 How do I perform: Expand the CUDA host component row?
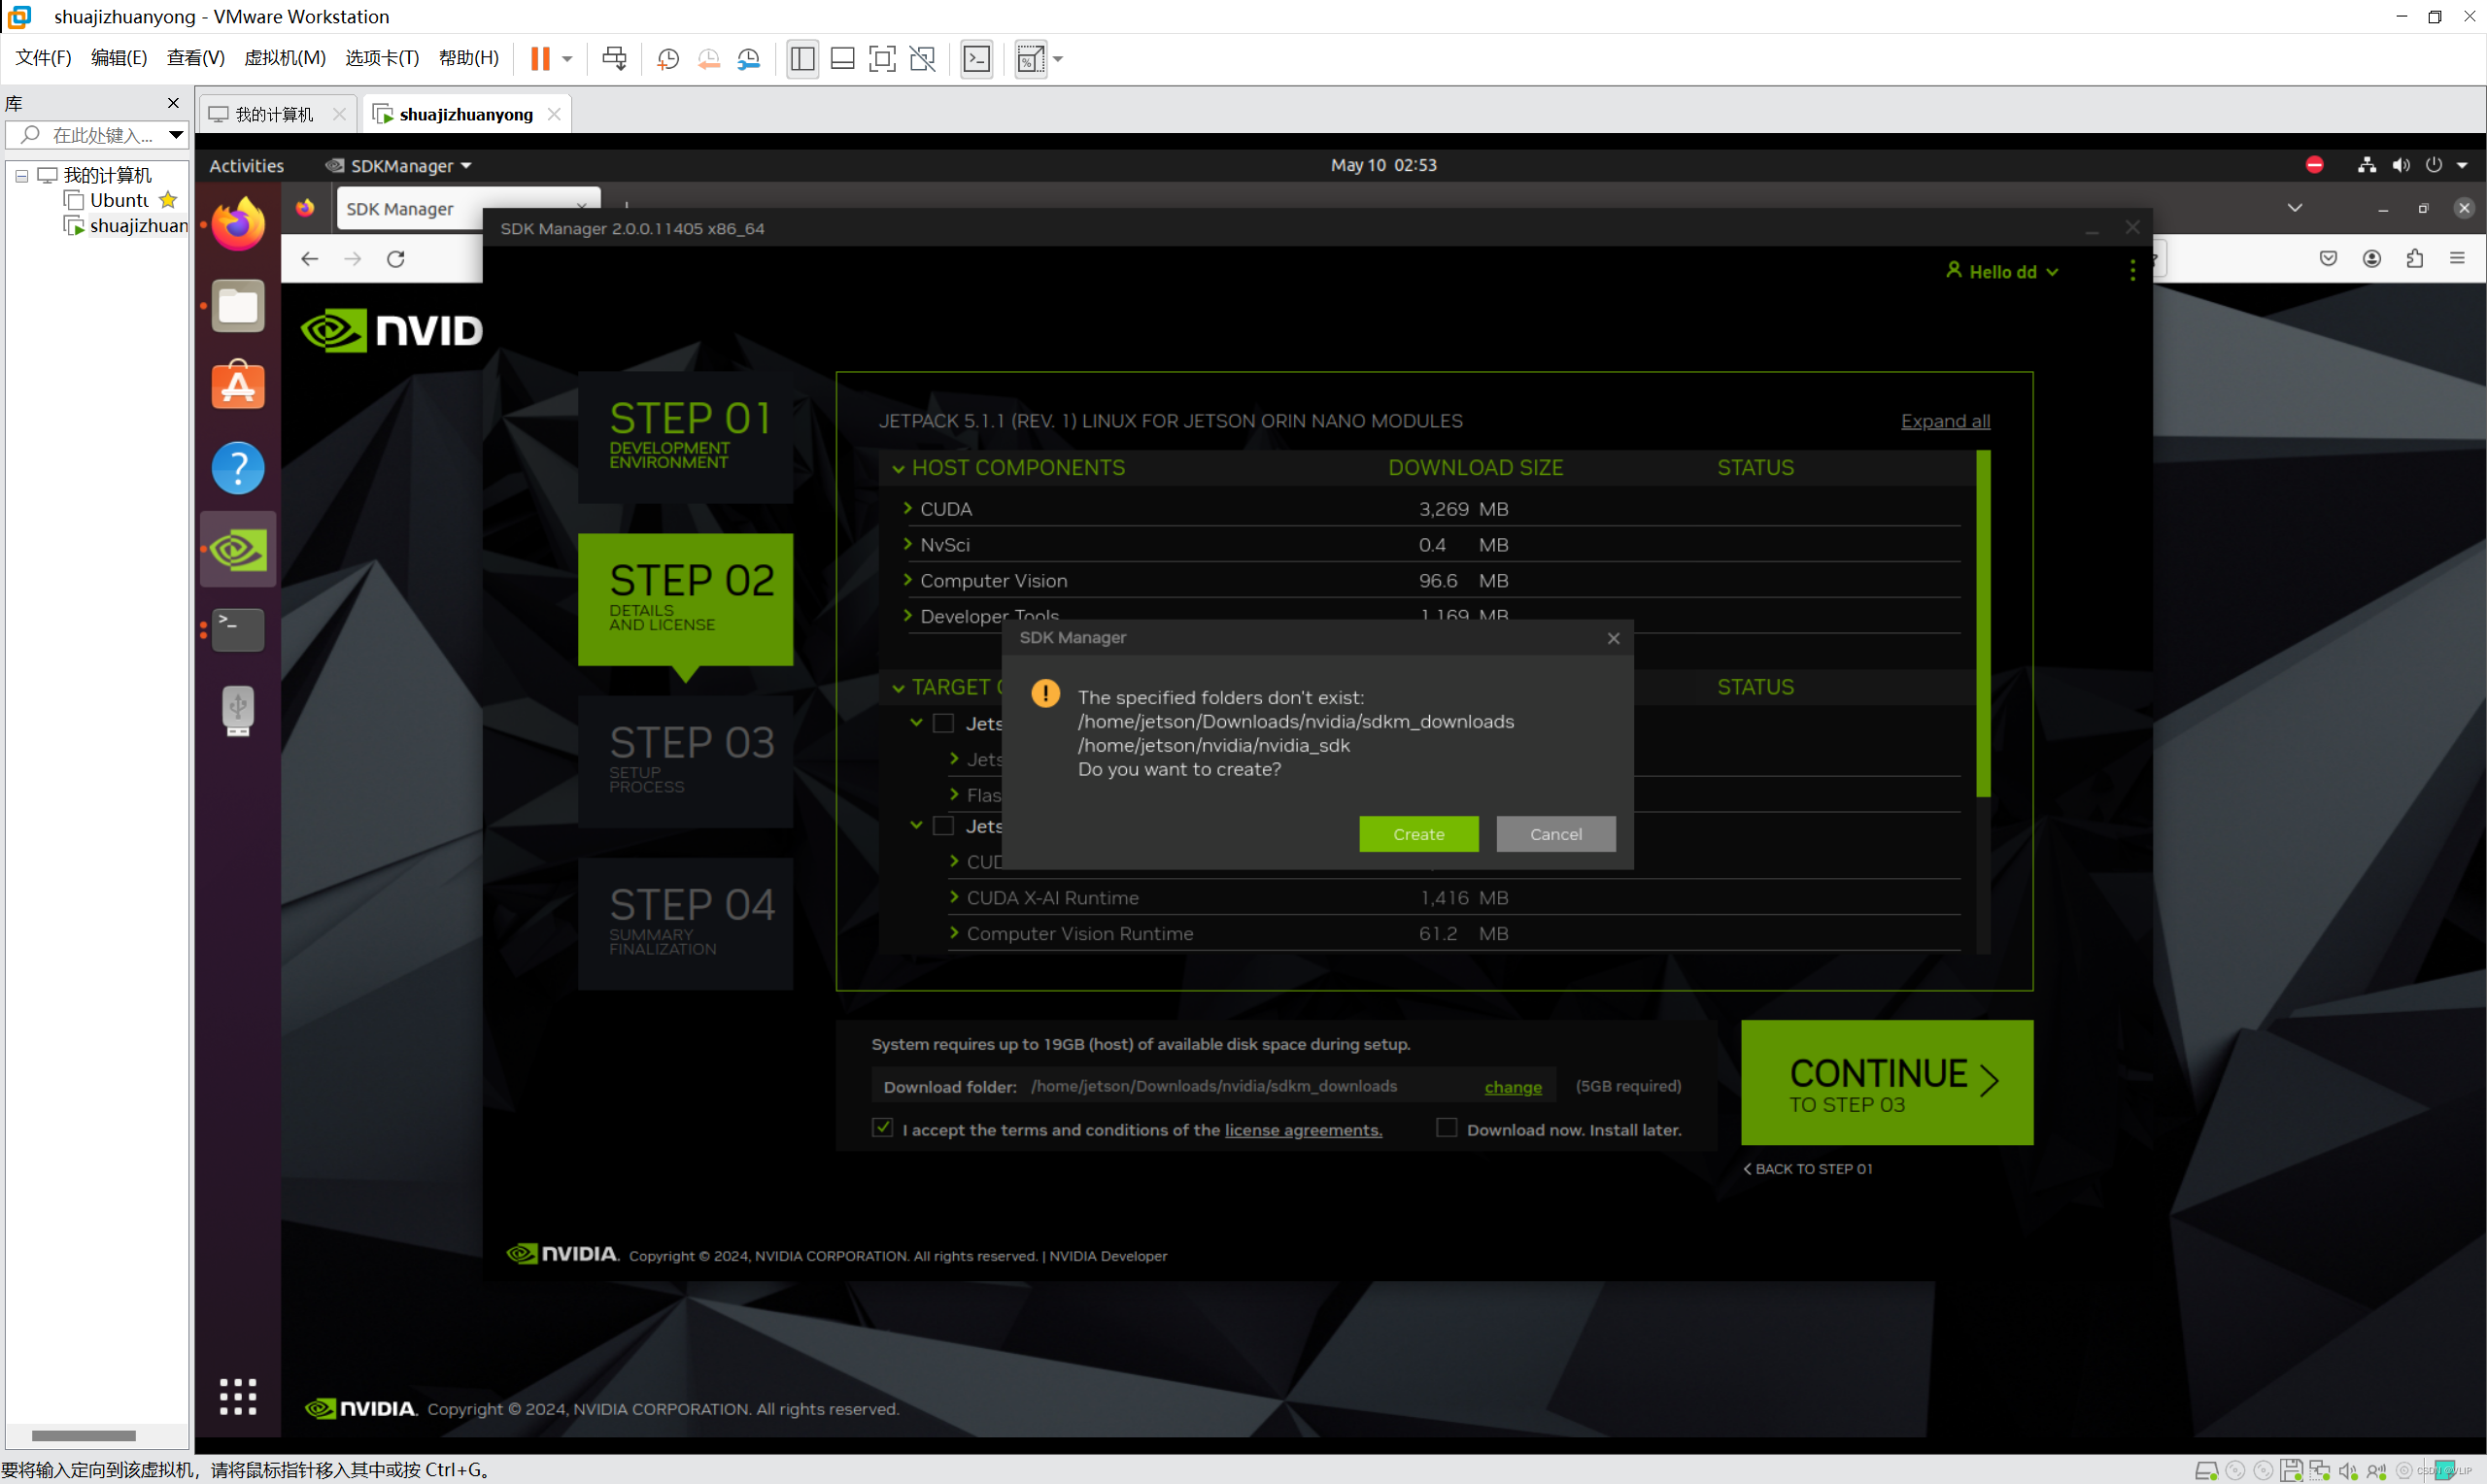908,509
